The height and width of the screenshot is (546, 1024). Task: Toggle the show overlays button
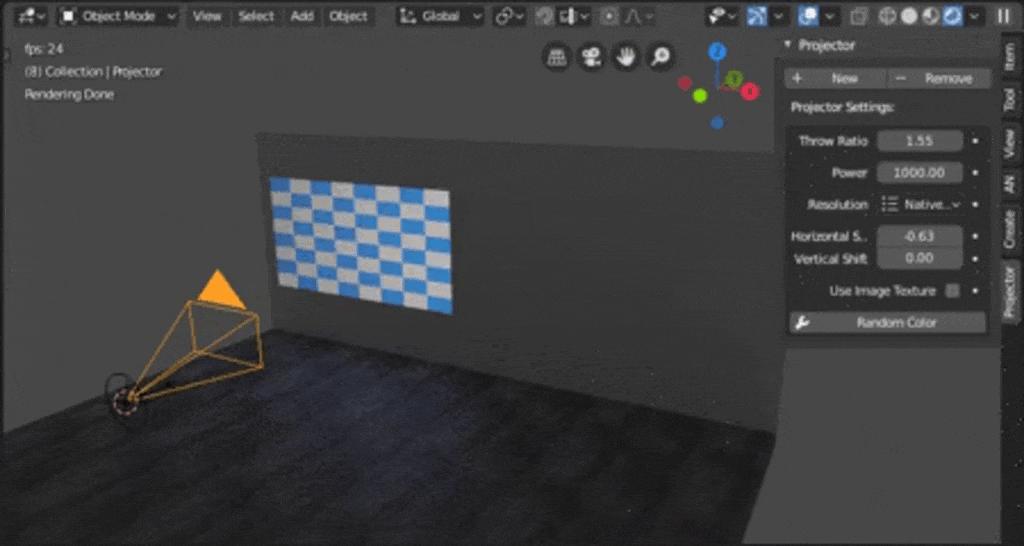tap(808, 16)
